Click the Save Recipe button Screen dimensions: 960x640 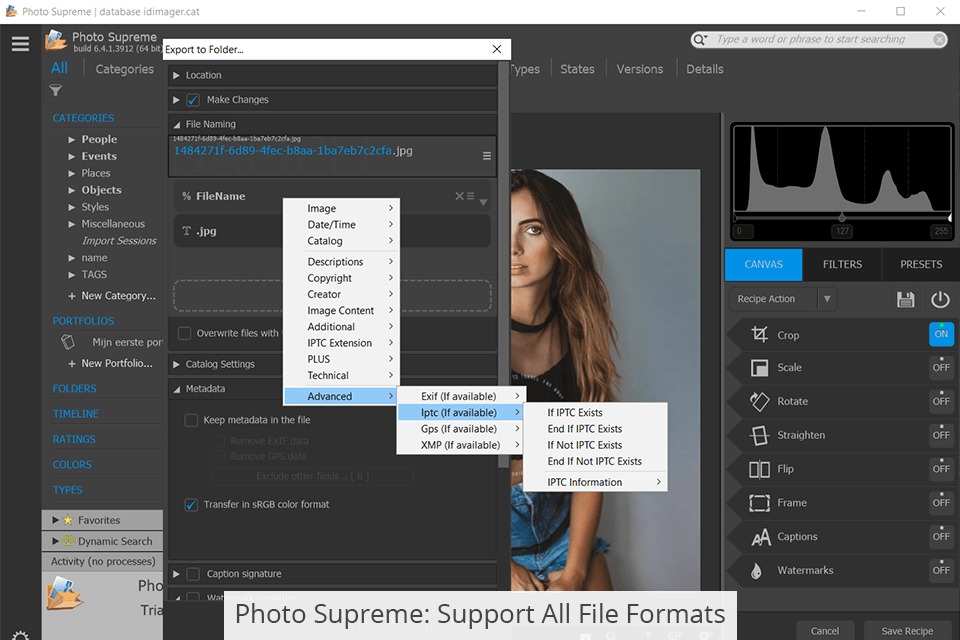[907, 631]
